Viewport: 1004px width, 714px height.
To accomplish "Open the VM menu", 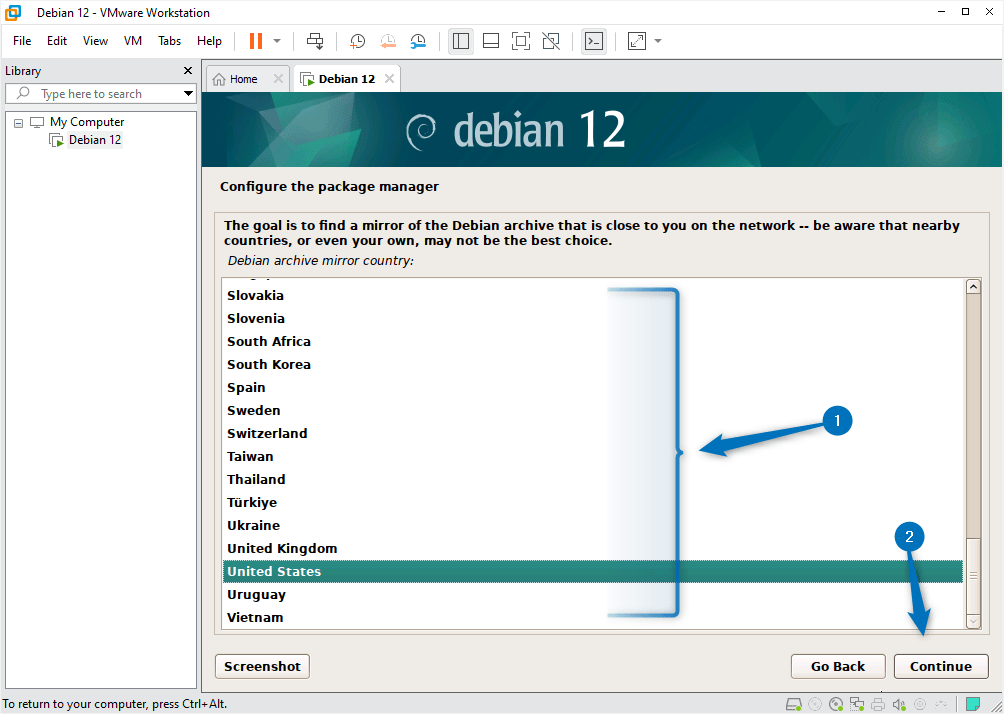I will click(x=133, y=41).
